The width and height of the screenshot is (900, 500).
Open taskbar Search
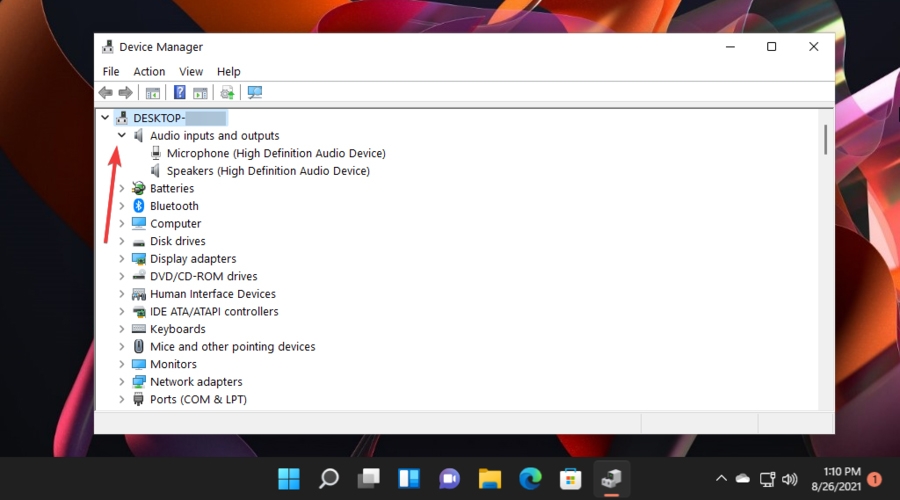[x=329, y=478]
